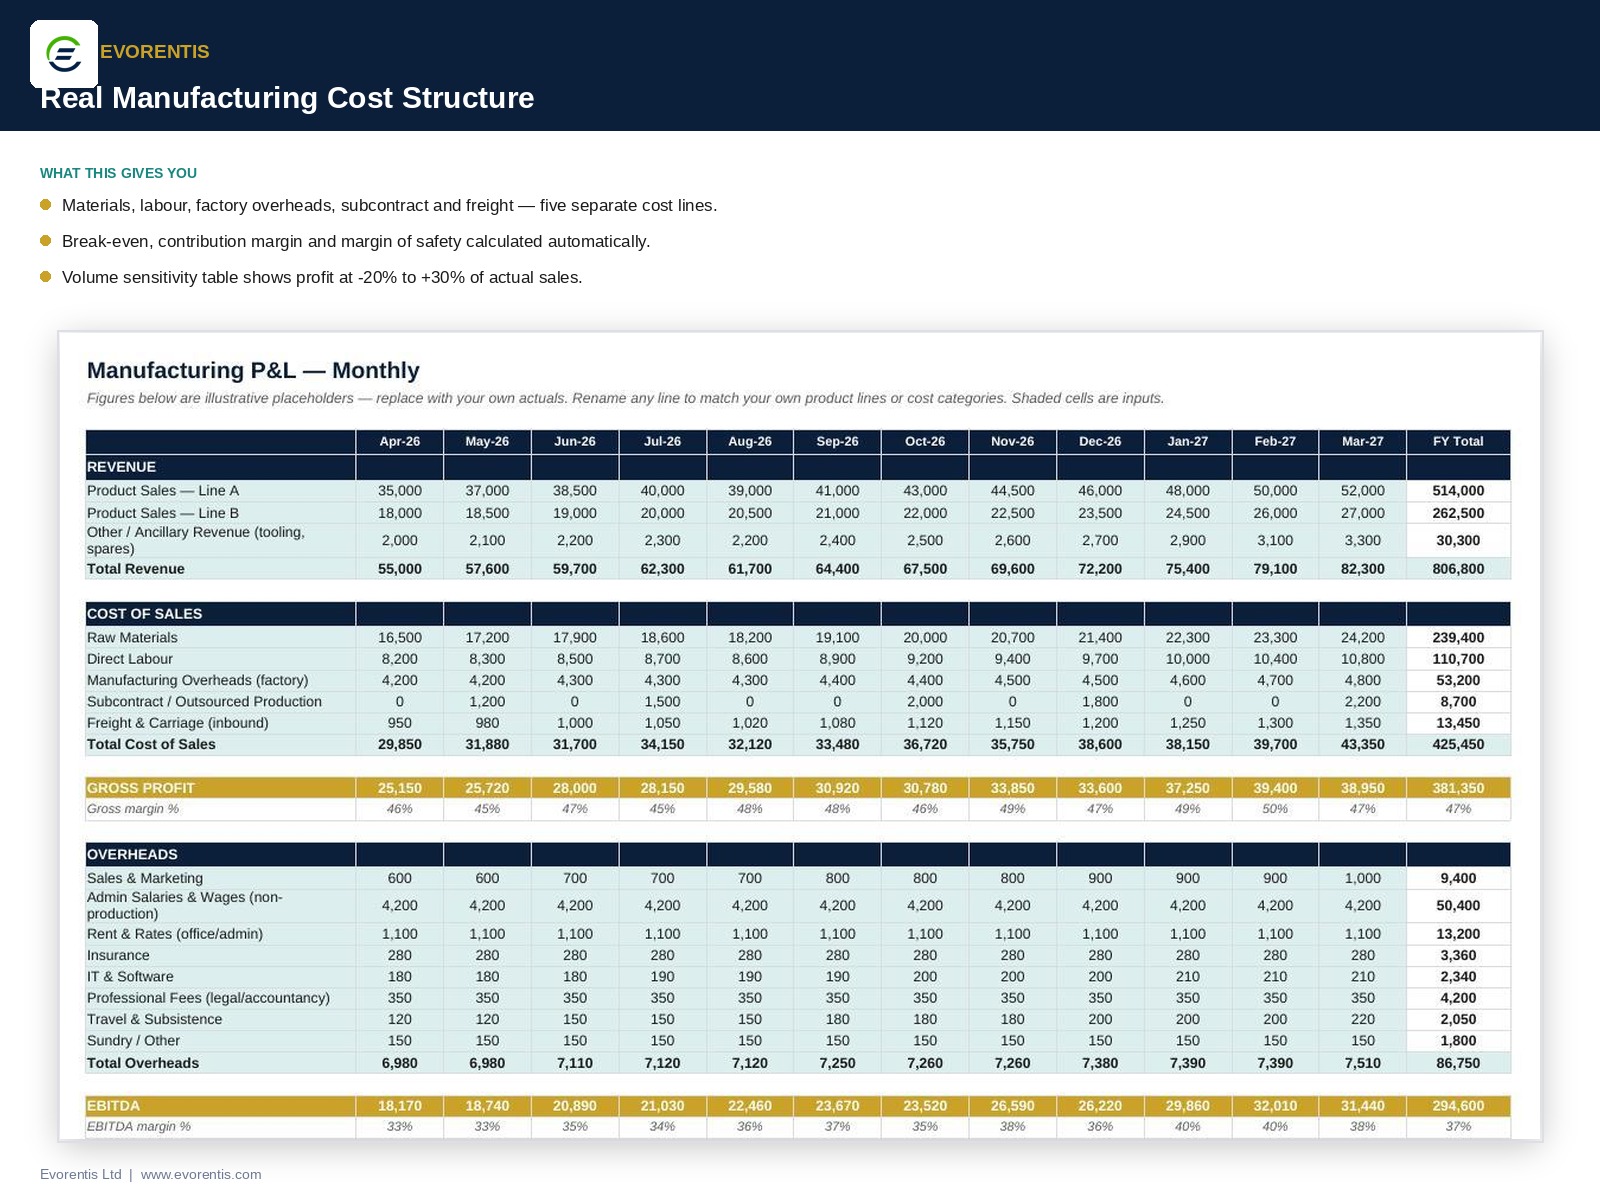The width and height of the screenshot is (1600, 1200).
Task: Click the 'Rent & Rates (office/admin)' label
Action: [x=175, y=934]
